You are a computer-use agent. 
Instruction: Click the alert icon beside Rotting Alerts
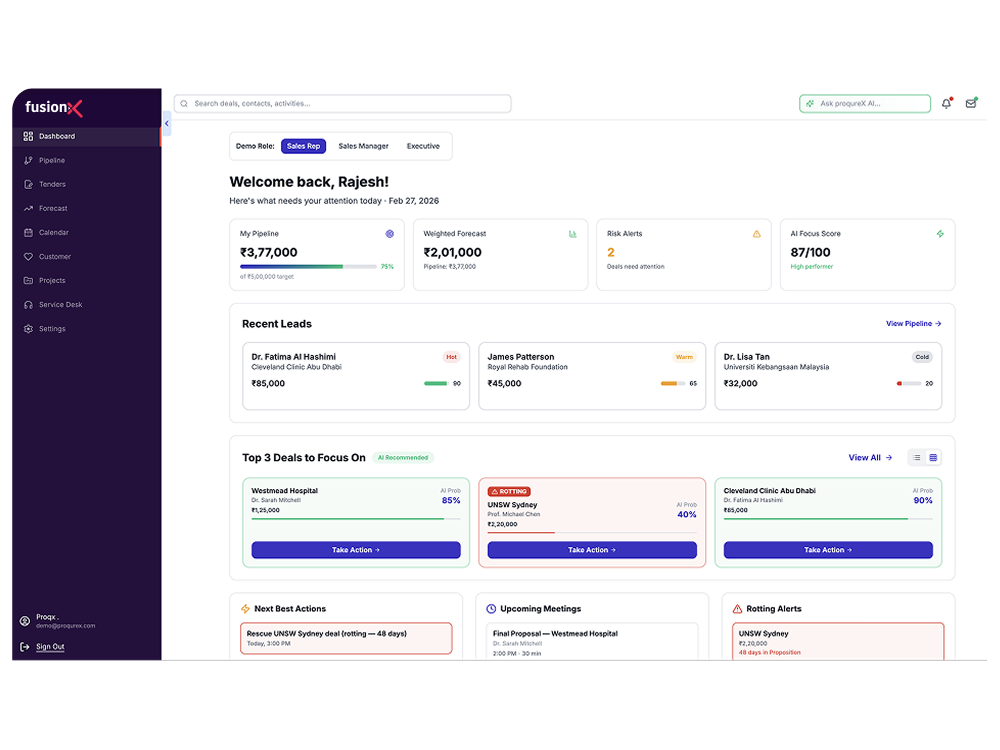[x=737, y=609]
